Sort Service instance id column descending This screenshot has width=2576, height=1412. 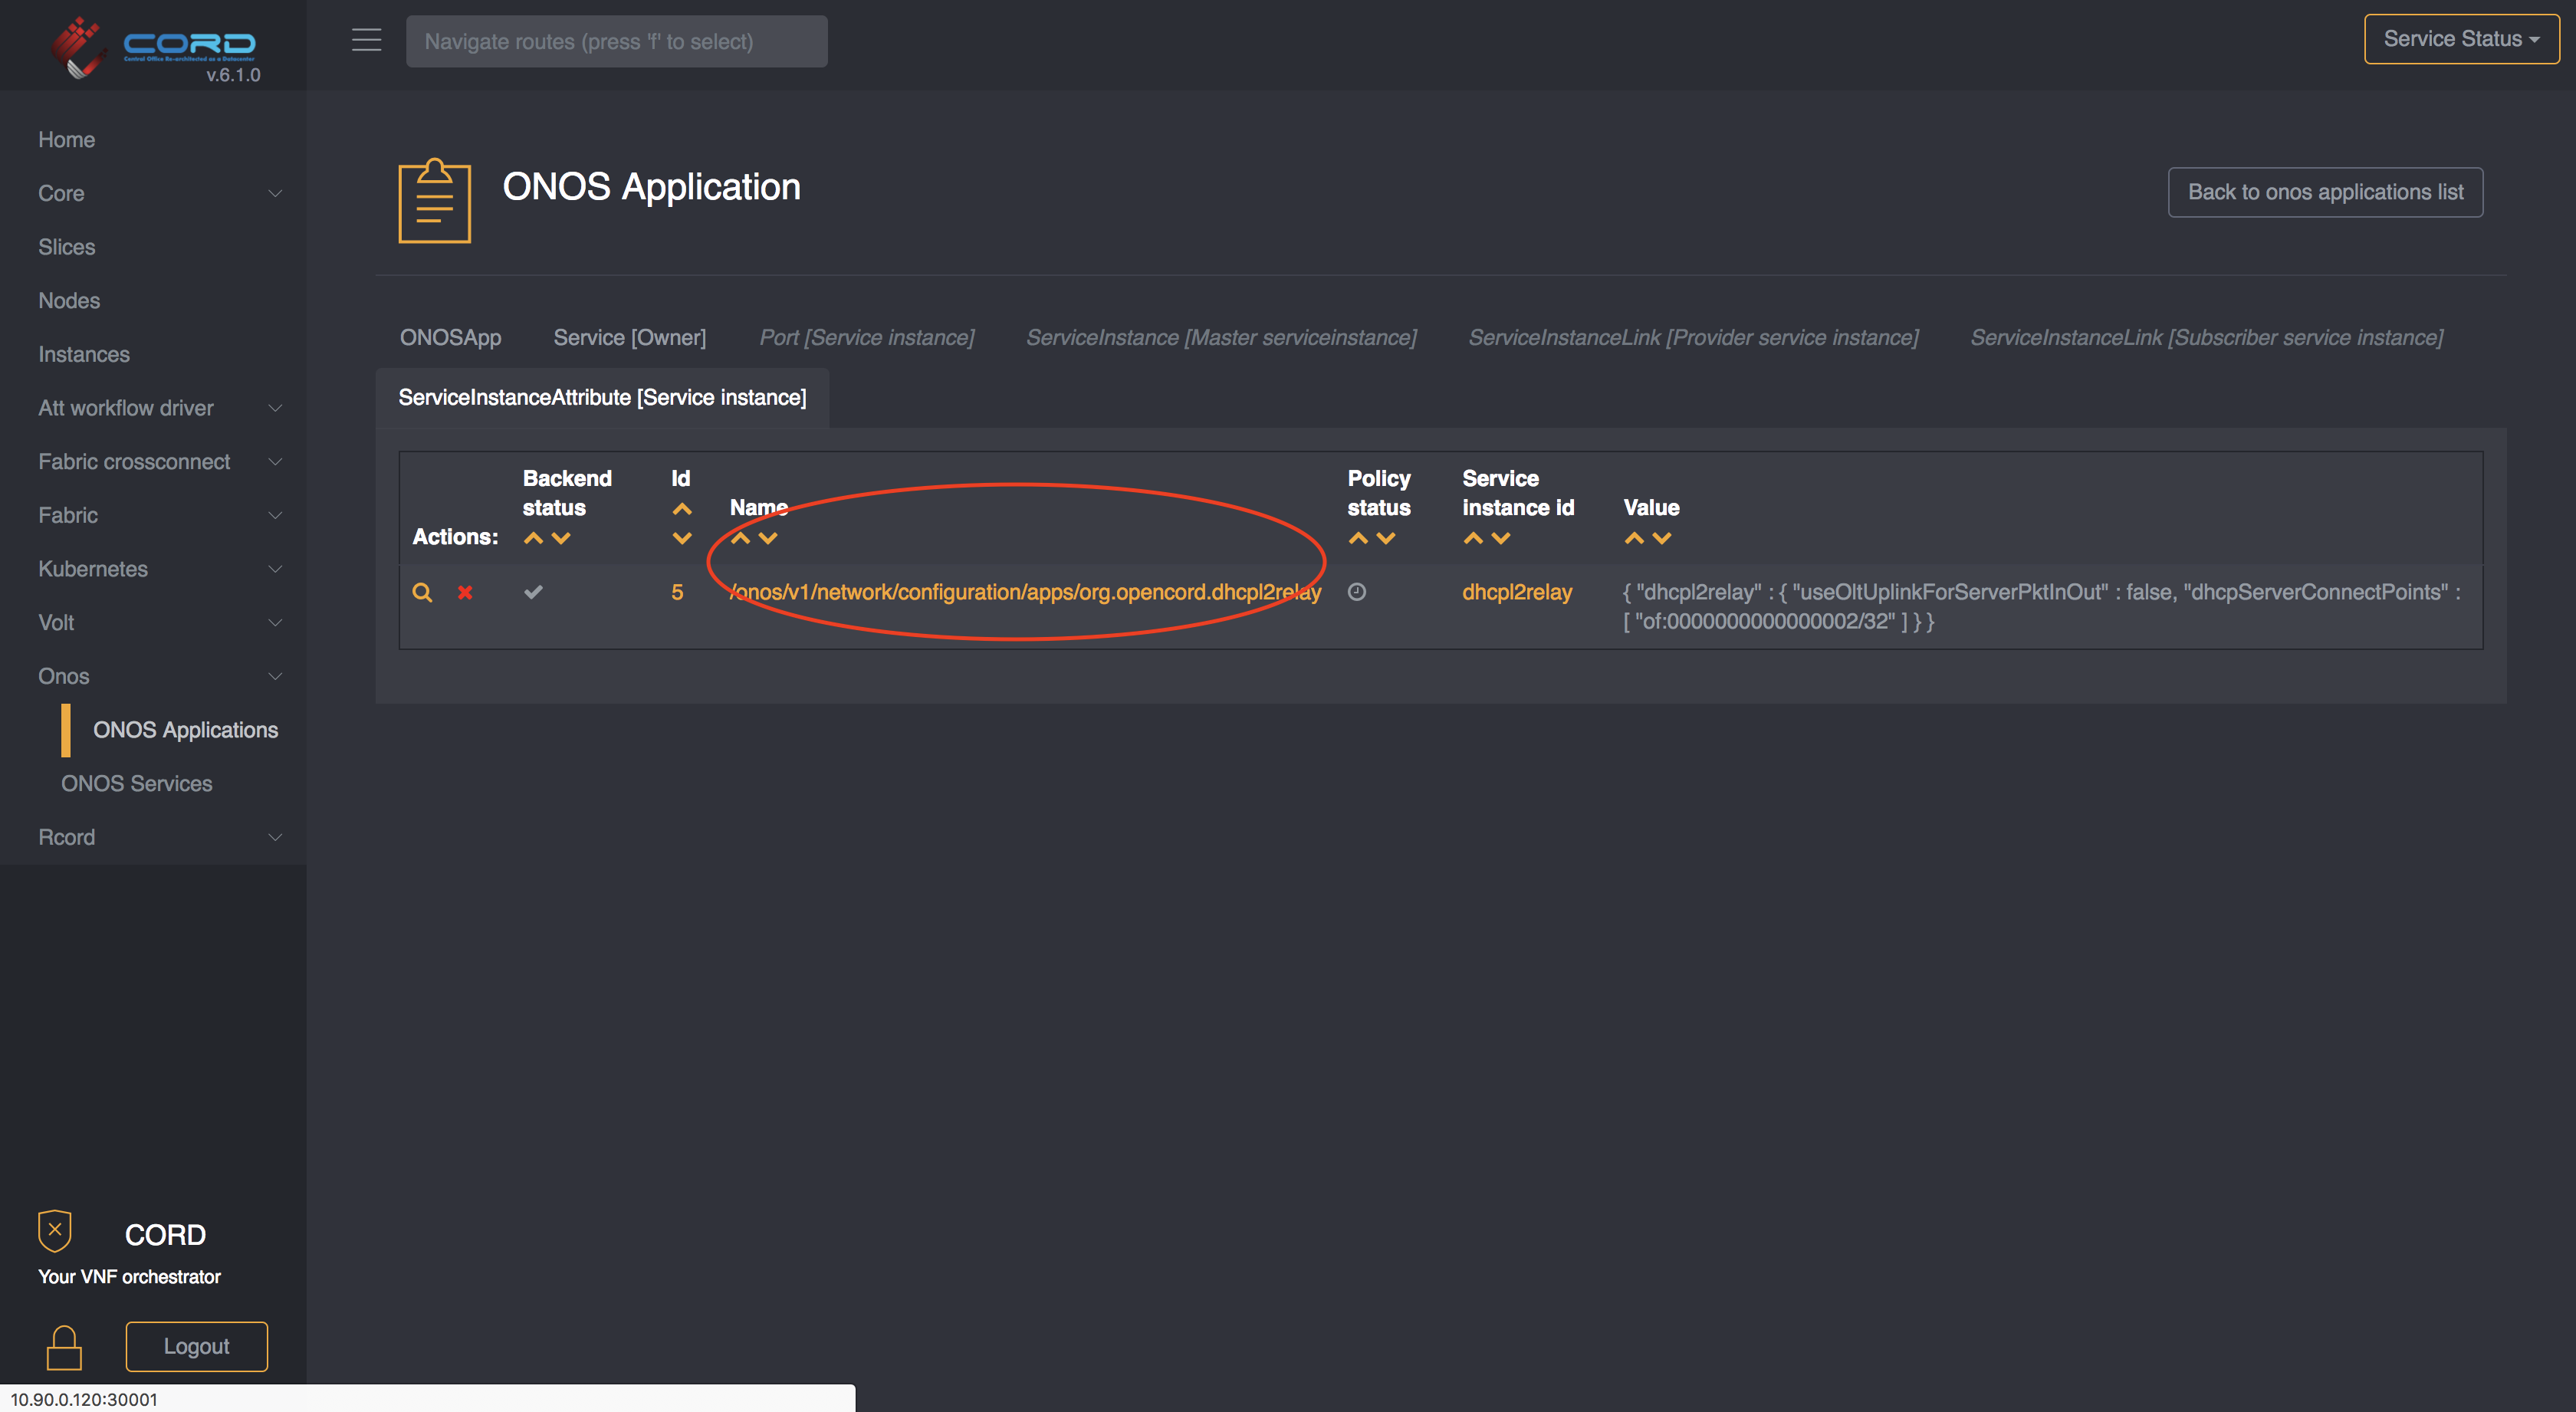click(x=1501, y=538)
